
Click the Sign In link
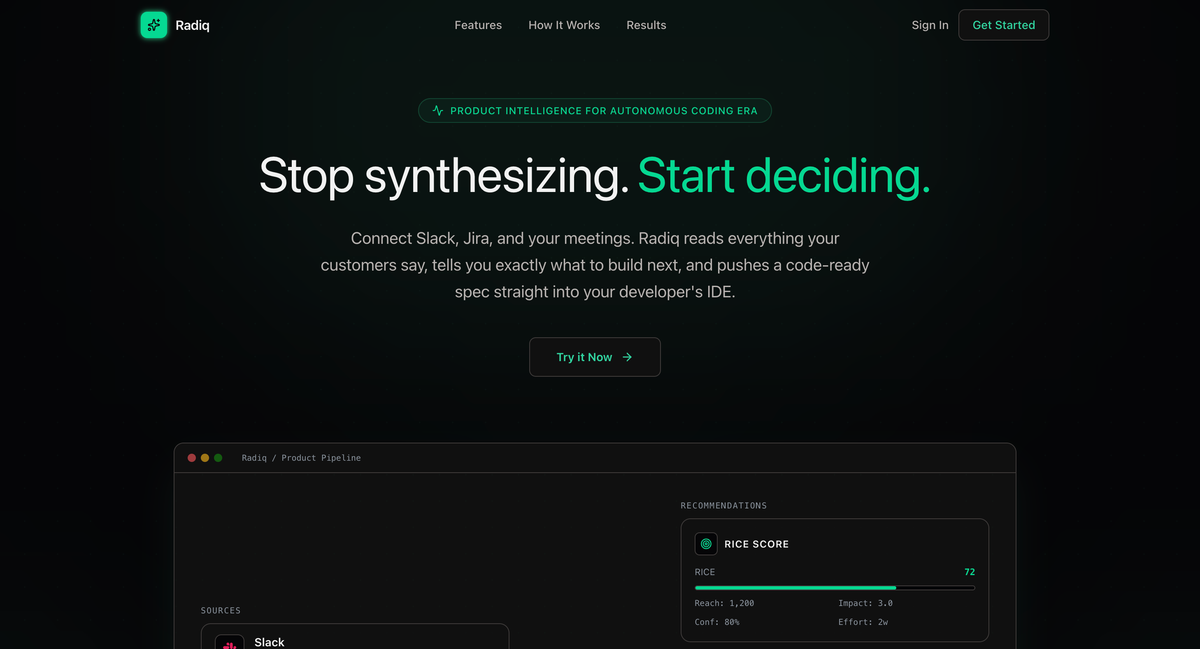[x=930, y=25]
